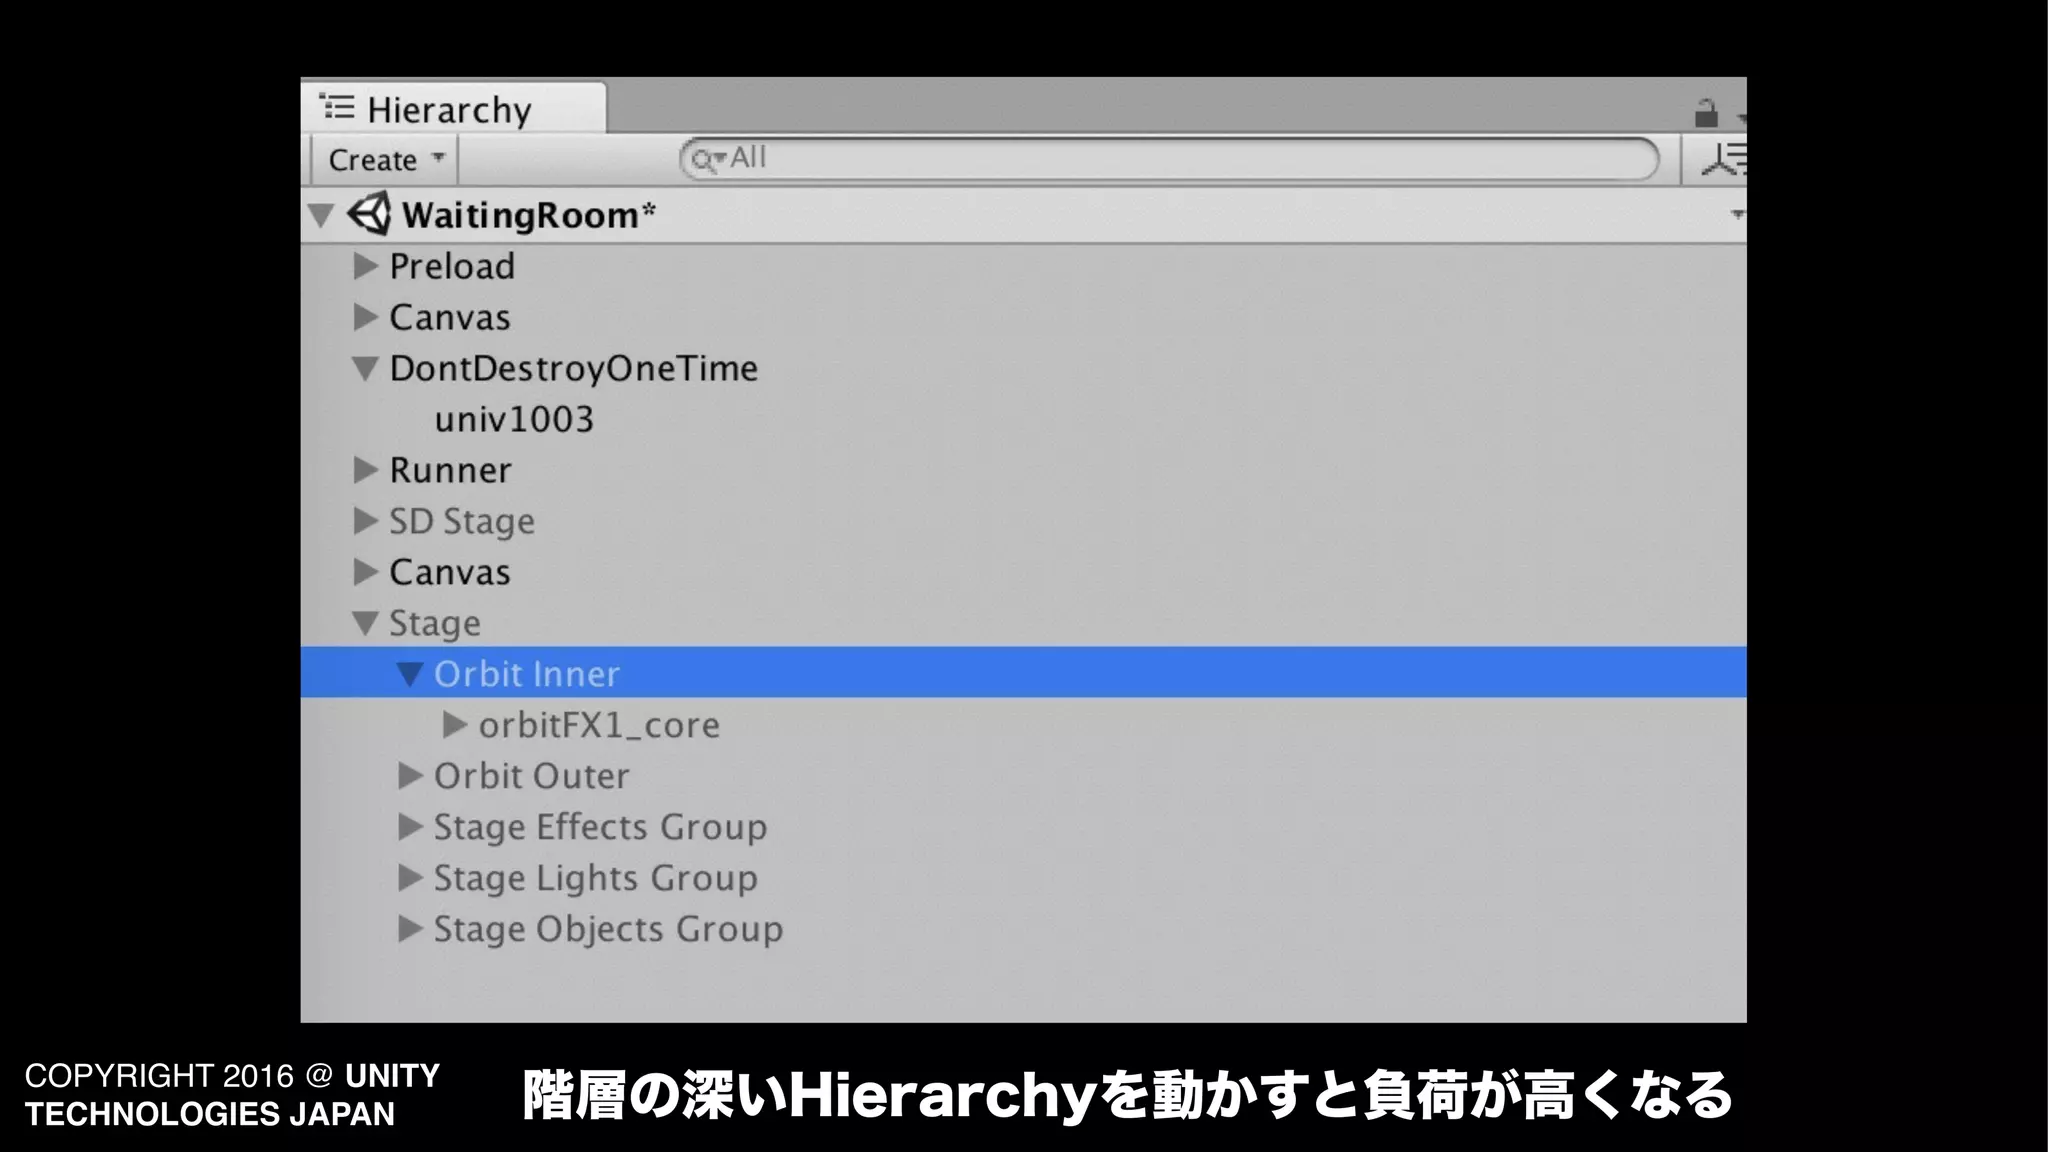Viewport: 2048px width, 1152px height.
Task: Expand the Orbit Outer arrow
Action: coord(409,776)
